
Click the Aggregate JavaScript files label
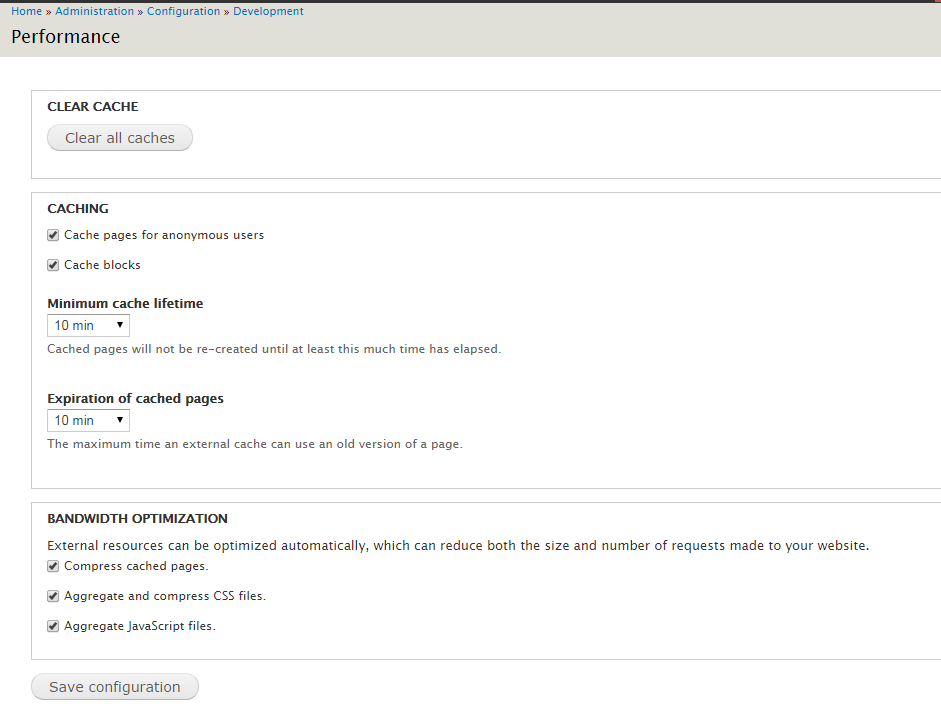point(140,626)
